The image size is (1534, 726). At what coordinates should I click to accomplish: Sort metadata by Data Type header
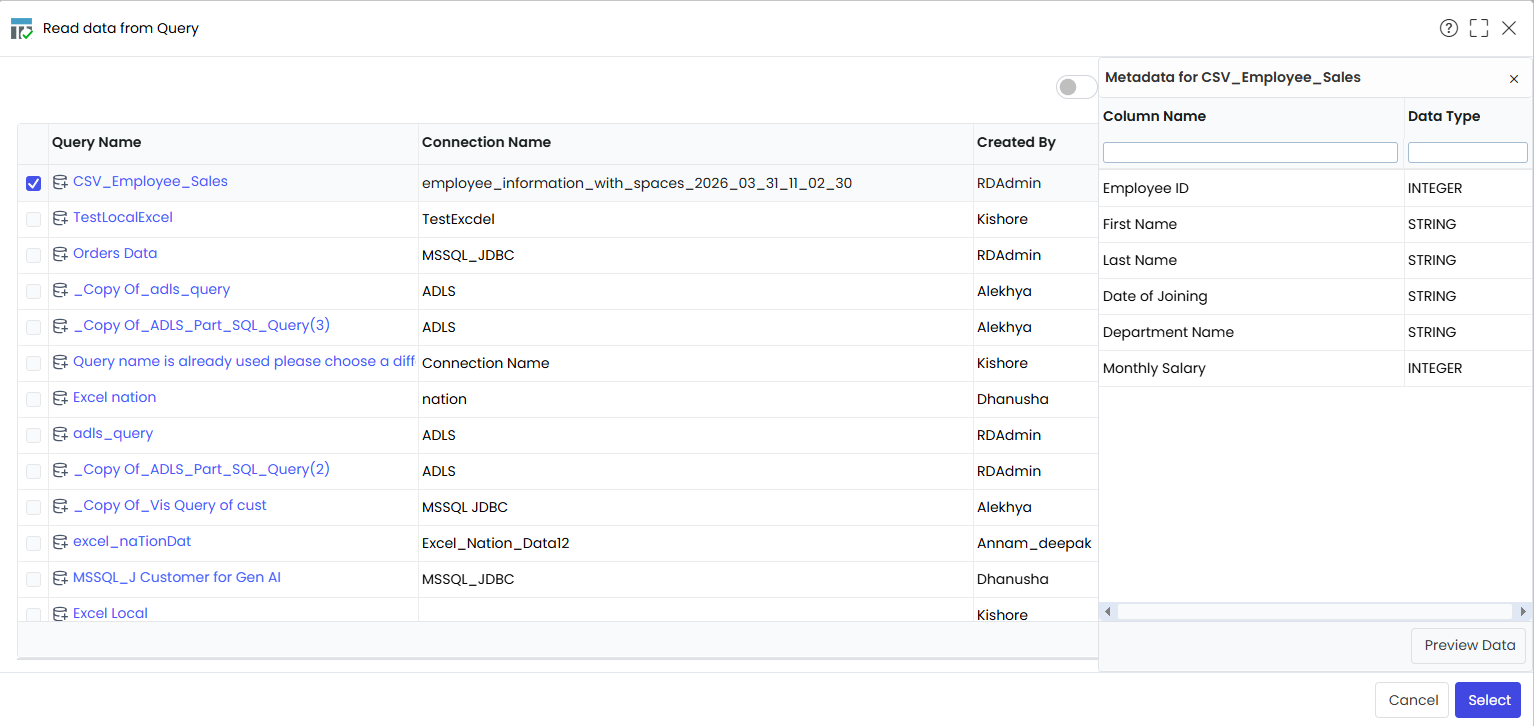pyautogui.click(x=1444, y=116)
